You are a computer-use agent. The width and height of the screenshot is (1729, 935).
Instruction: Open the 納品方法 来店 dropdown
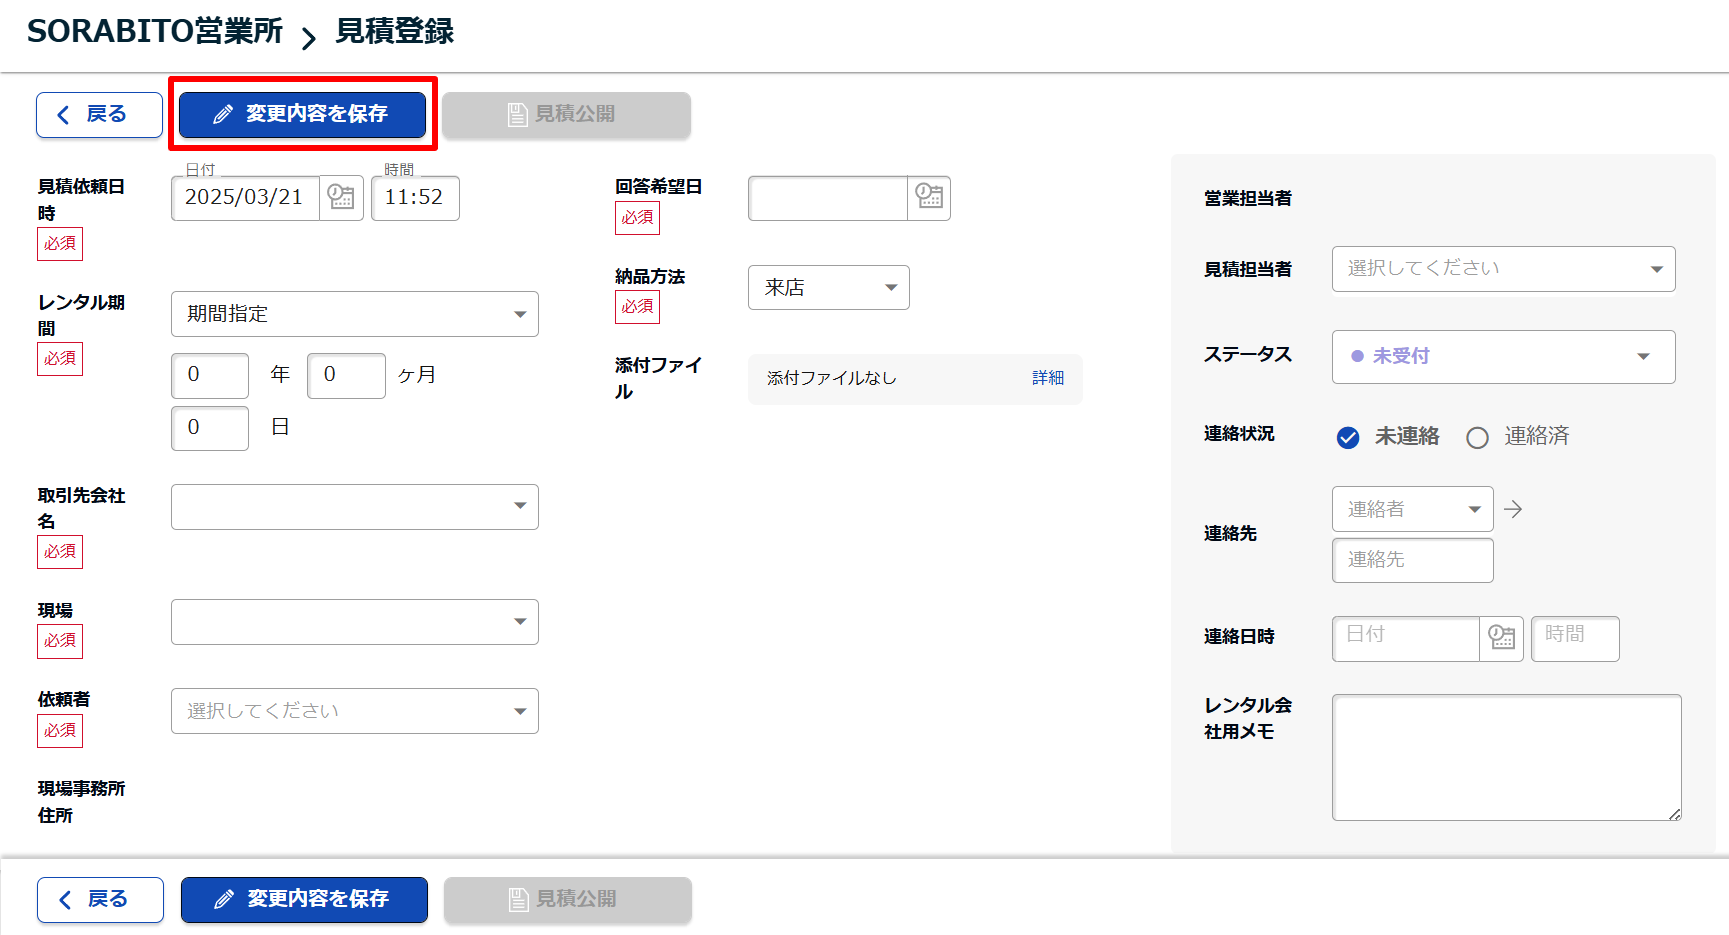coord(828,288)
